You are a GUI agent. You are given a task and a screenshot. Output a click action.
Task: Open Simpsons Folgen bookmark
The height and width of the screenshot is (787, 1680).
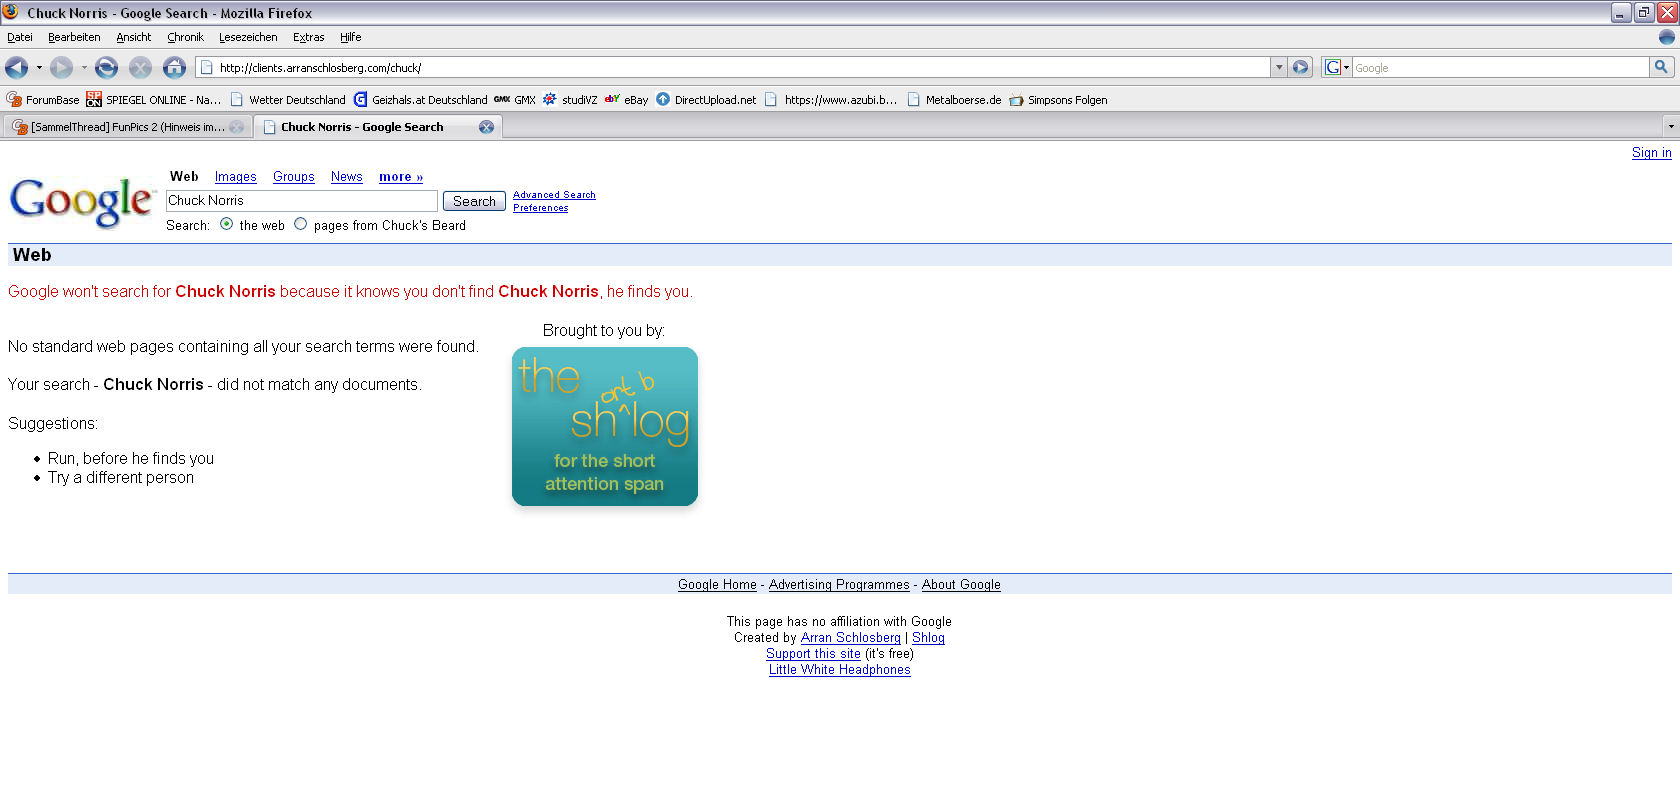(1058, 99)
